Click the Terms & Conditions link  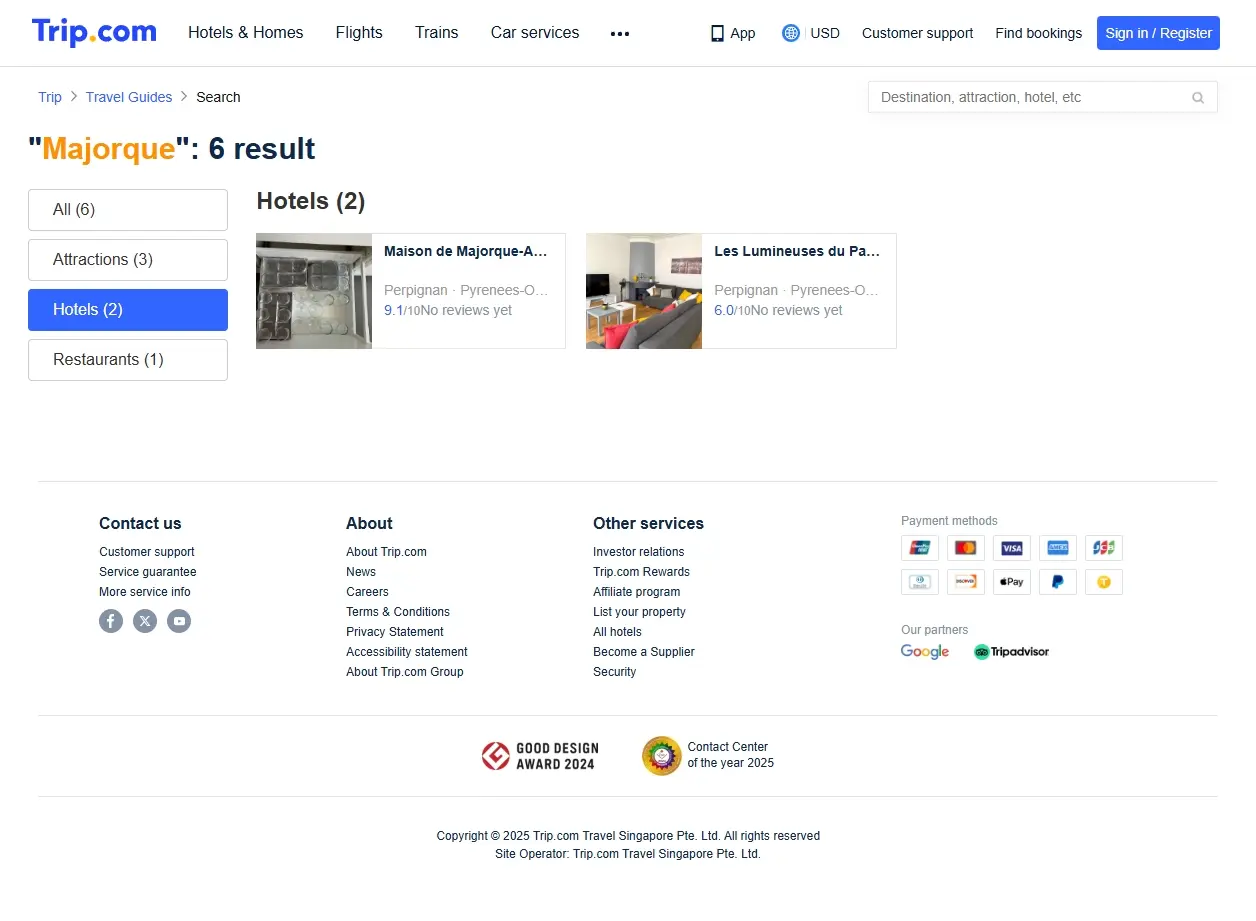pyautogui.click(x=398, y=612)
